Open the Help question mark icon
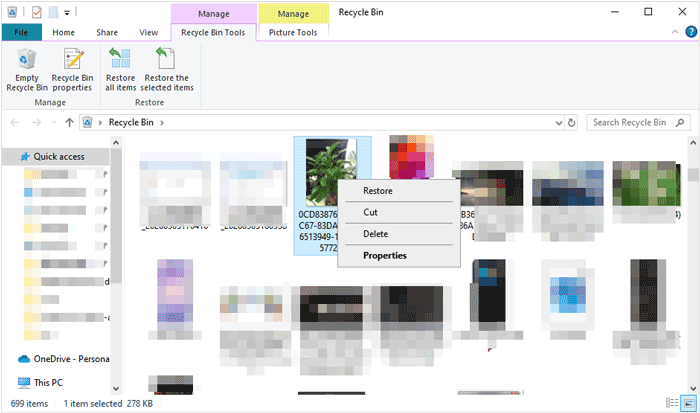 tap(691, 32)
